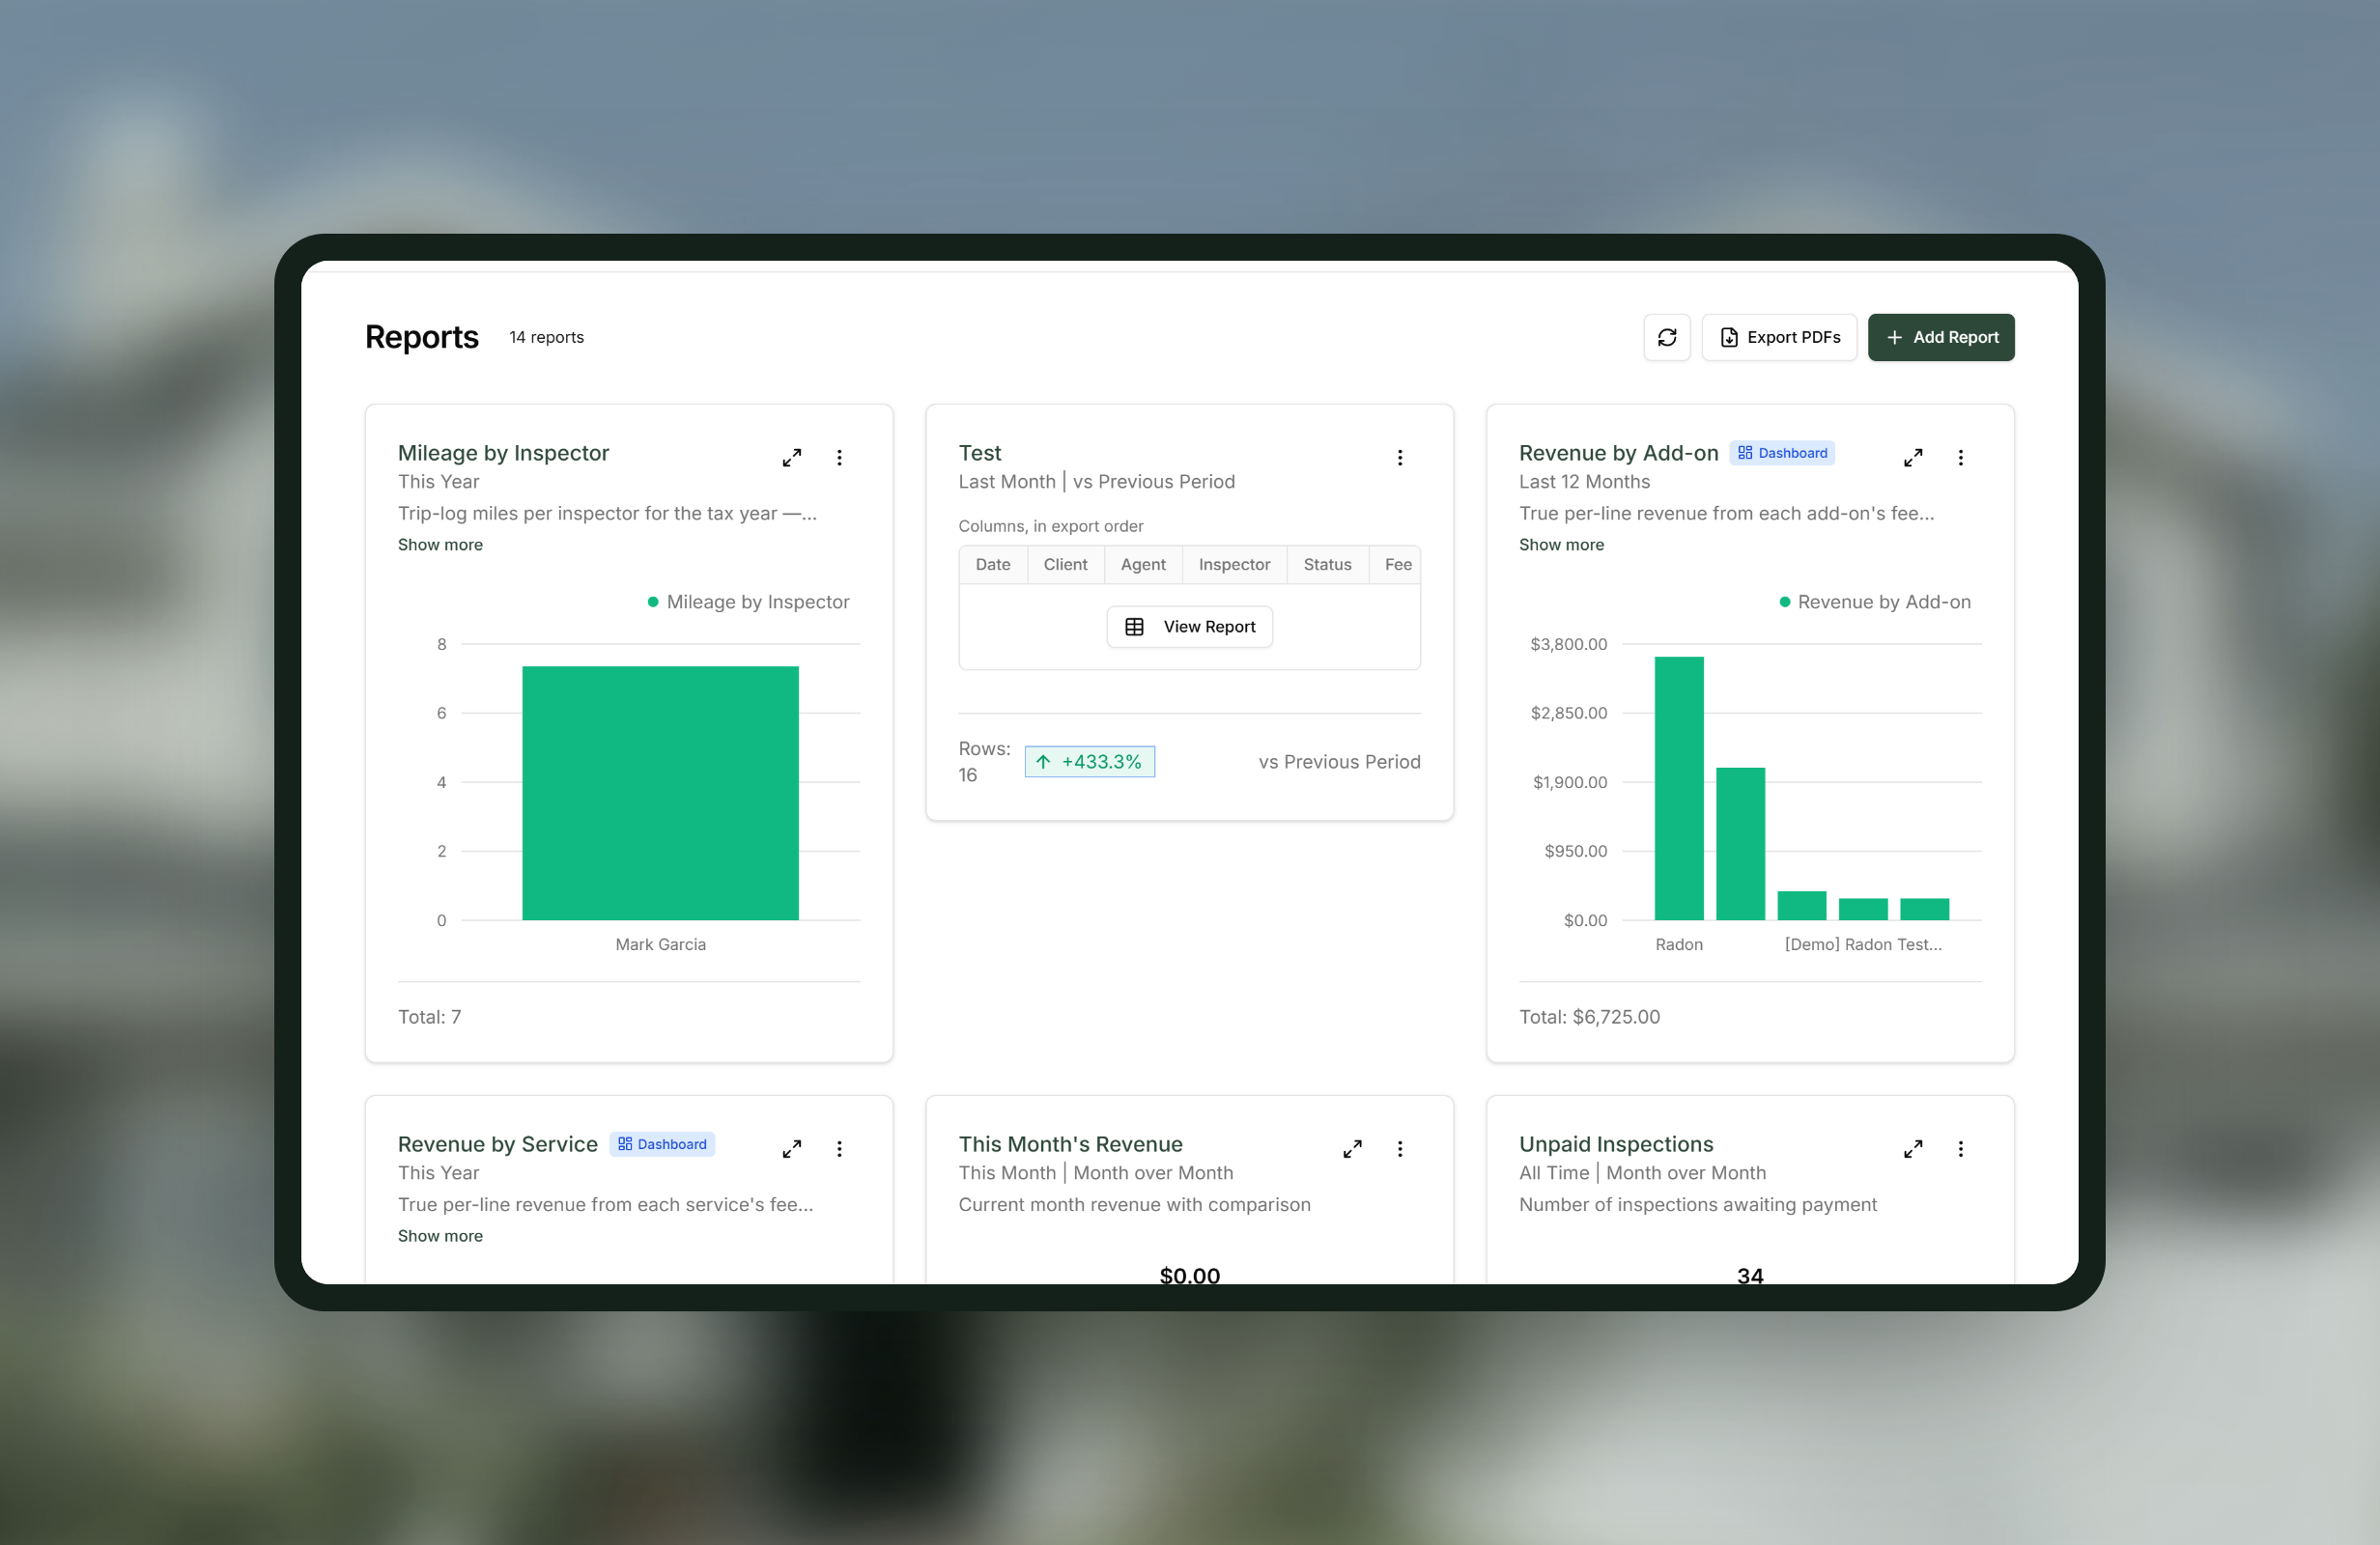2380x1545 pixels.
Task: Click the Add Report button
Action: [x=1940, y=337]
